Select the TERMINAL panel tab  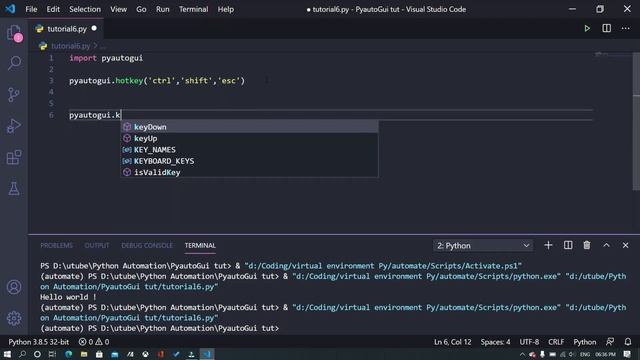coord(200,245)
